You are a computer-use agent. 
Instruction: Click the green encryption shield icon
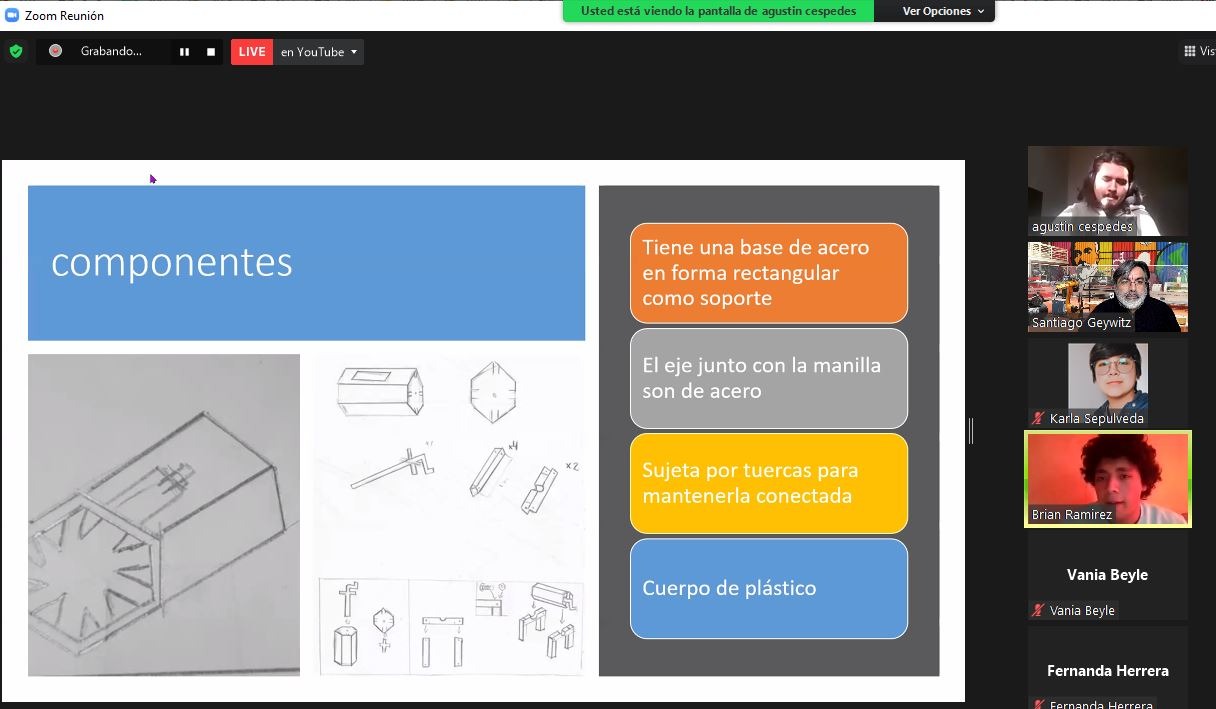[x=15, y=51]
